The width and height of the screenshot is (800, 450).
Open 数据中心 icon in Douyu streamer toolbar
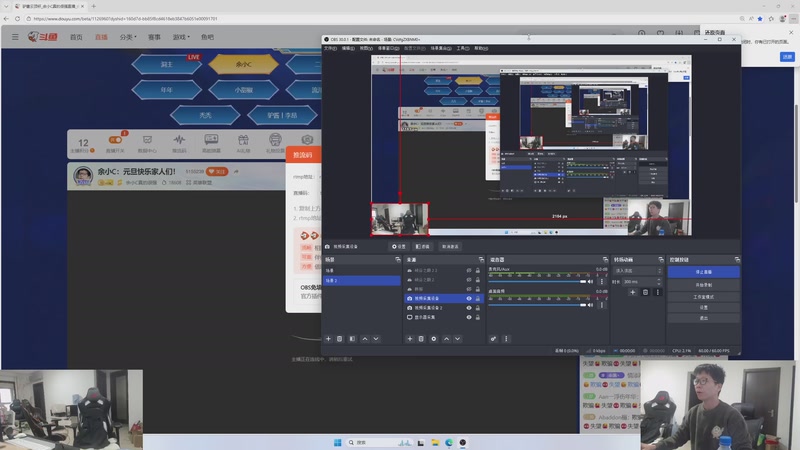coord(147,143)
